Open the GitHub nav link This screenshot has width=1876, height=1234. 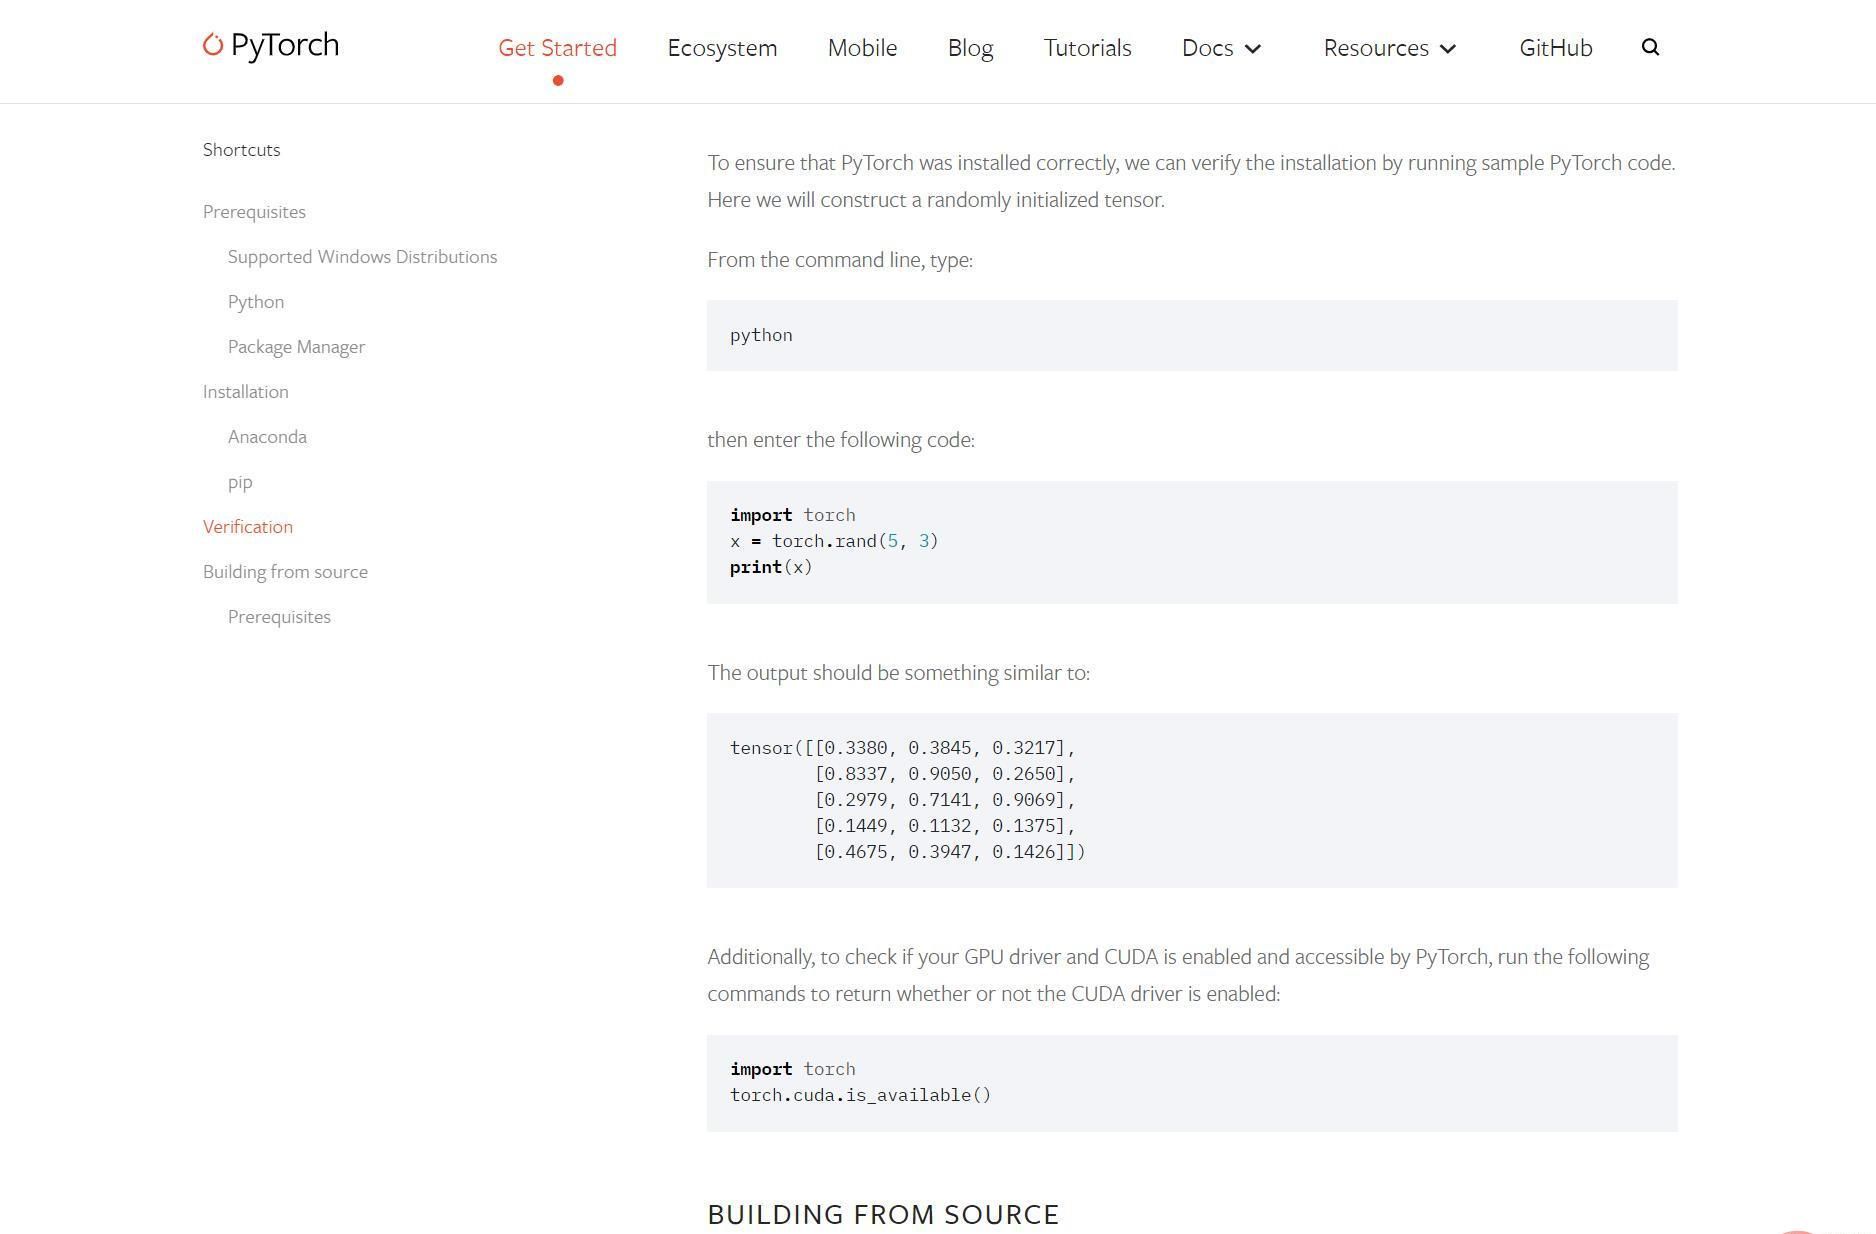[x=1555, y=48]
